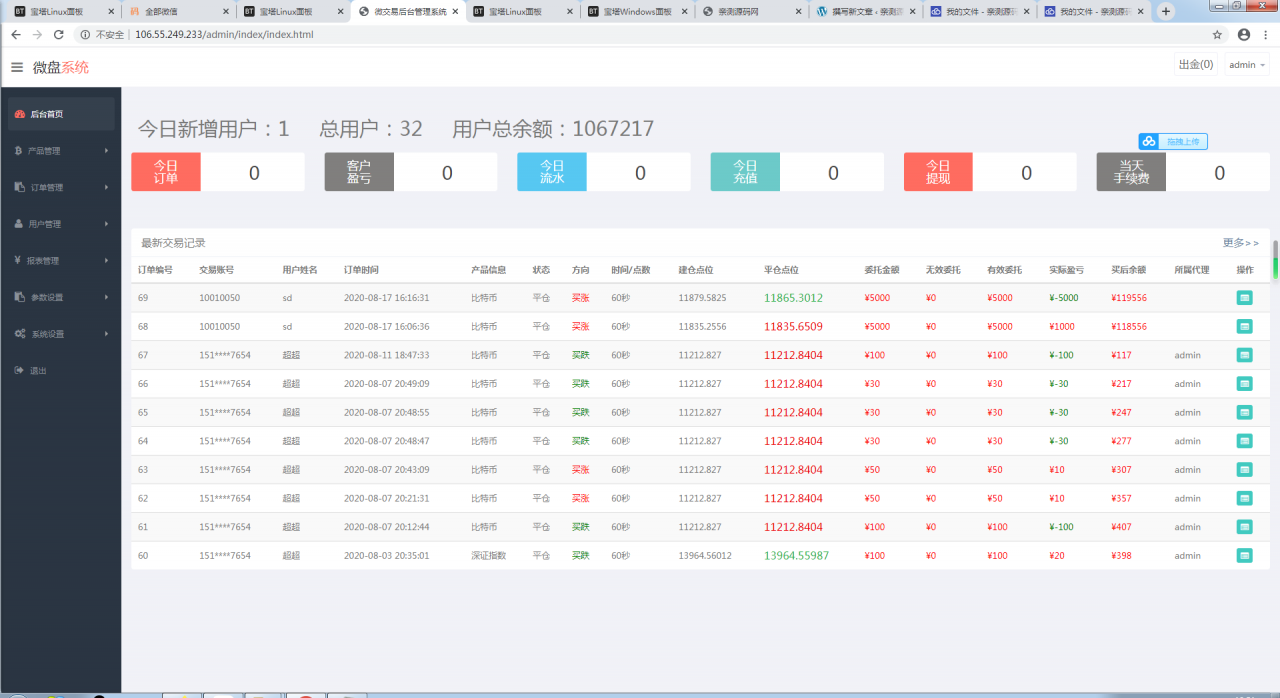Switch to the 撰写新文章 browser tab
The height and width of the screenshot is (698, 1280).
tap(864, 12)
